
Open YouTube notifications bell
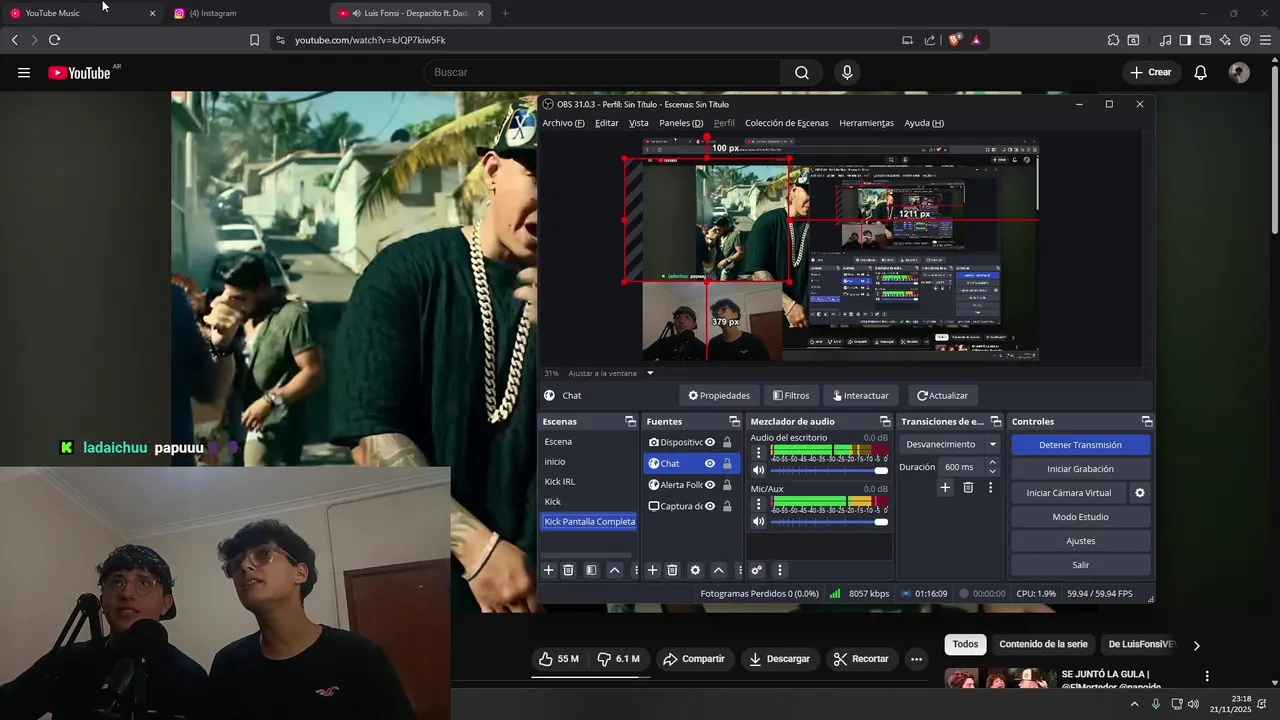click(x=1200, y=72)
